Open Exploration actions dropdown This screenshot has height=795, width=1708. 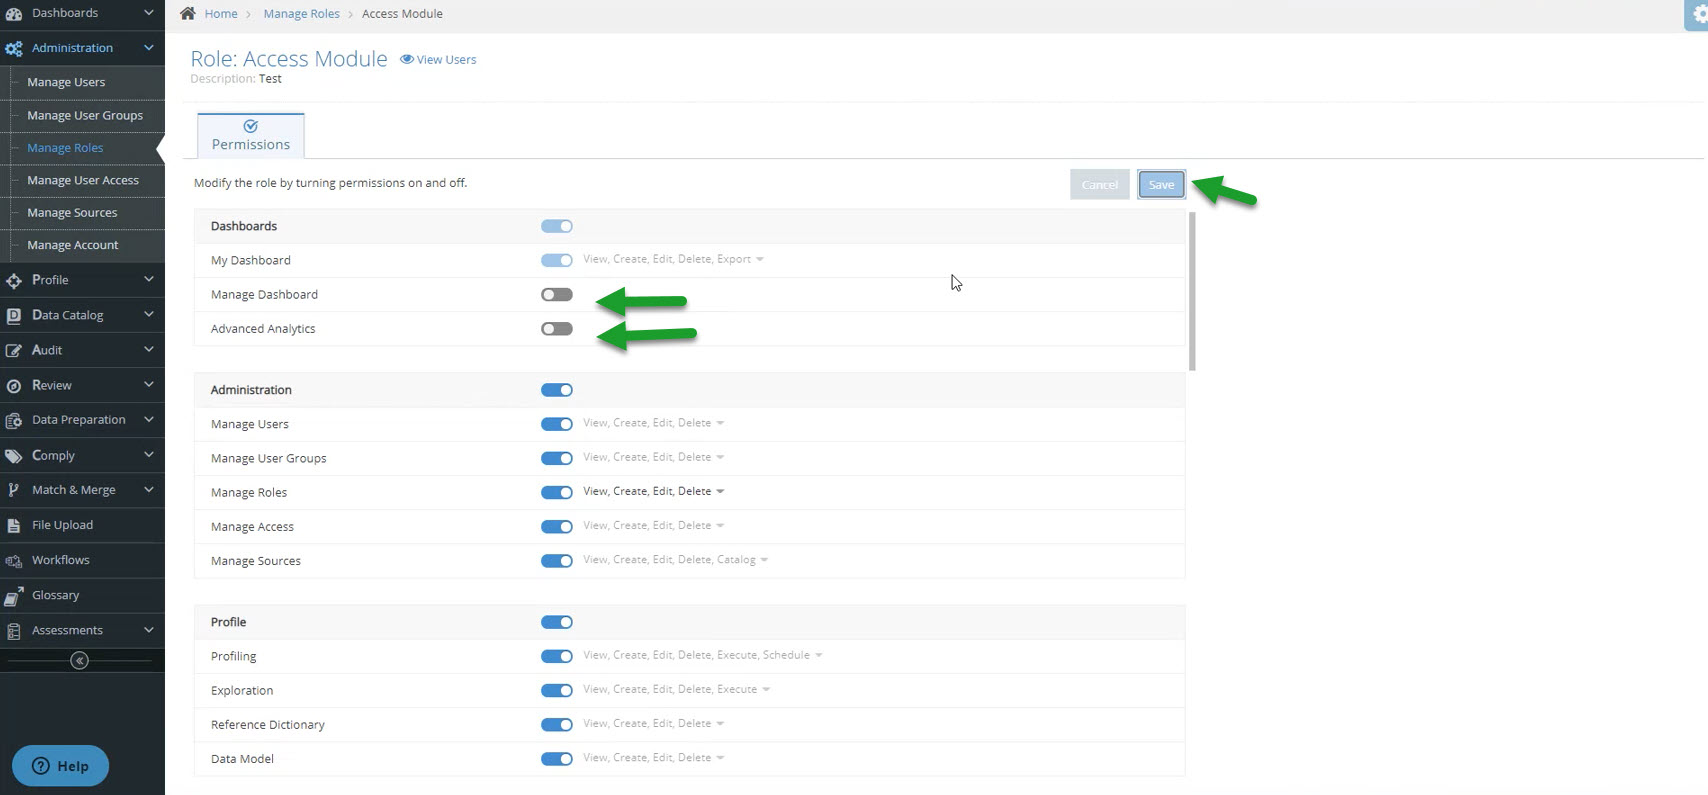coord(676,689)
